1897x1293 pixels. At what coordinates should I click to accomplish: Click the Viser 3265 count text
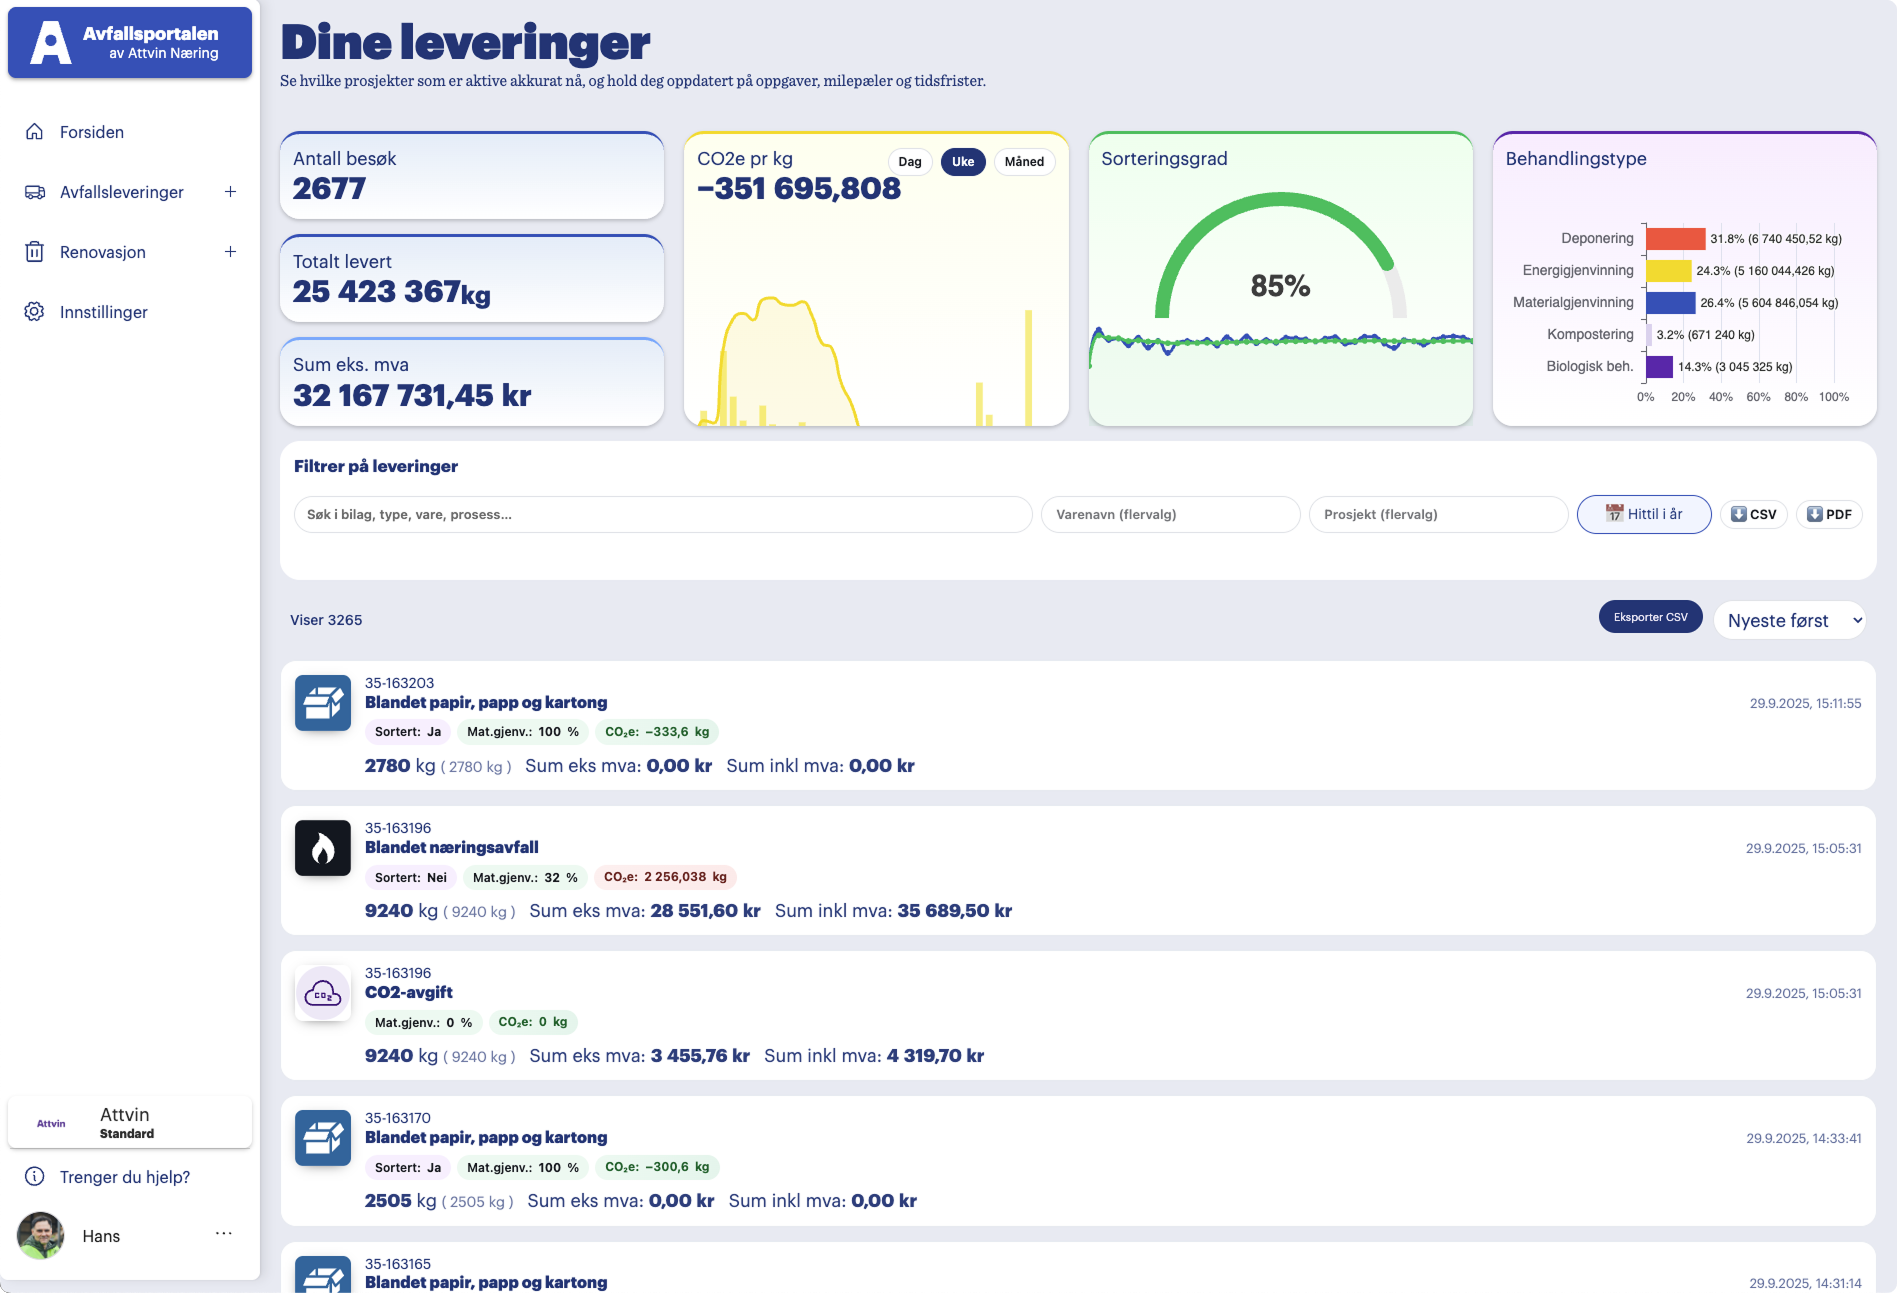pos(326,620)
